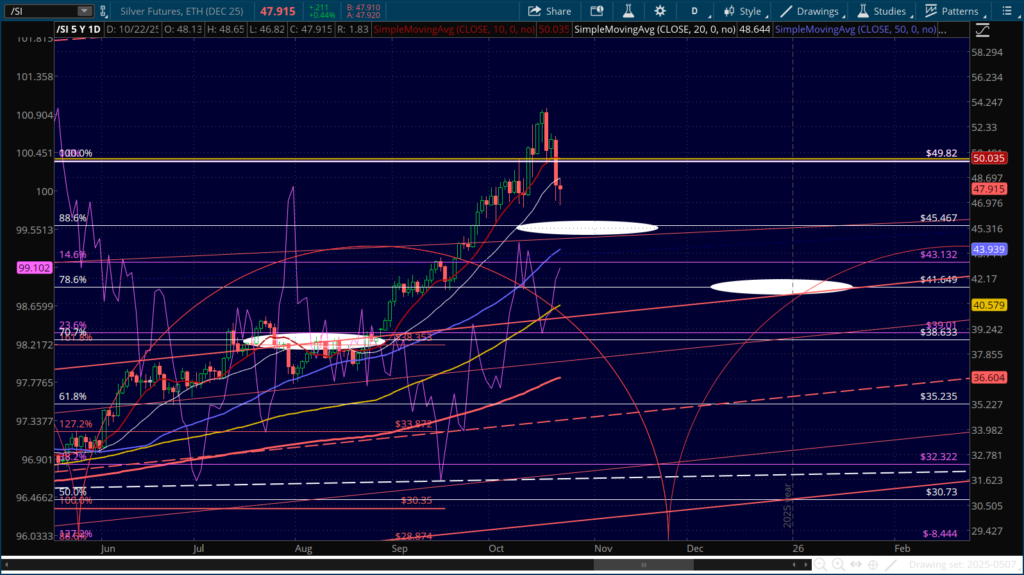Screen dimensions: 1024x575
Task: Click the Drawing set label at bottom right
Action: click(x=961, y=565)
